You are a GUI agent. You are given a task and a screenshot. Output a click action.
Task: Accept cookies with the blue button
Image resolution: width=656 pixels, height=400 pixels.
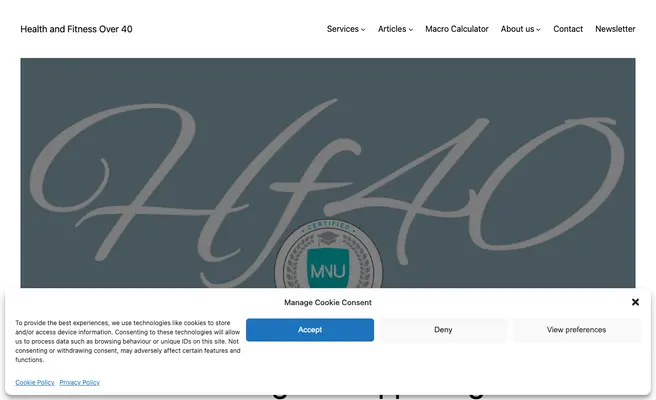tap(310, 330)
